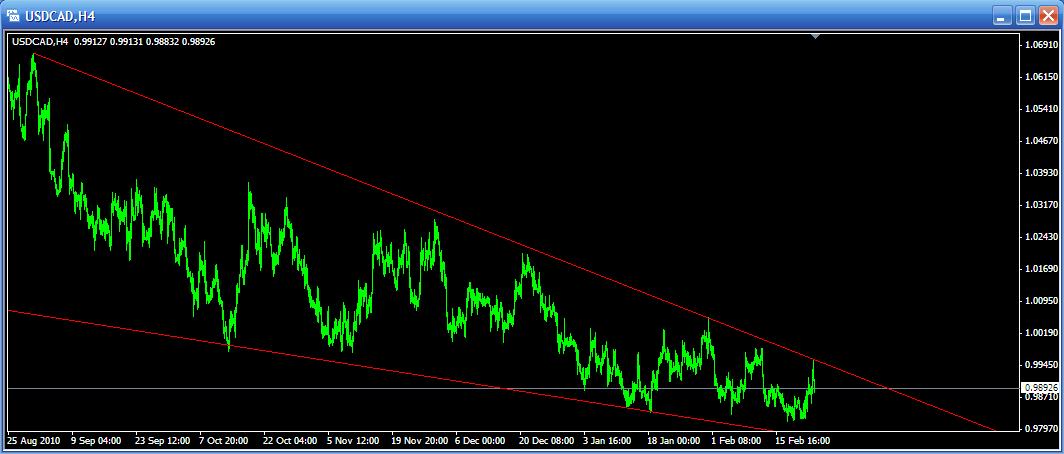Click the 15 Feb 16:00 time label
The height and width of the screenshot is (454, 1064).
pos(802,440)
